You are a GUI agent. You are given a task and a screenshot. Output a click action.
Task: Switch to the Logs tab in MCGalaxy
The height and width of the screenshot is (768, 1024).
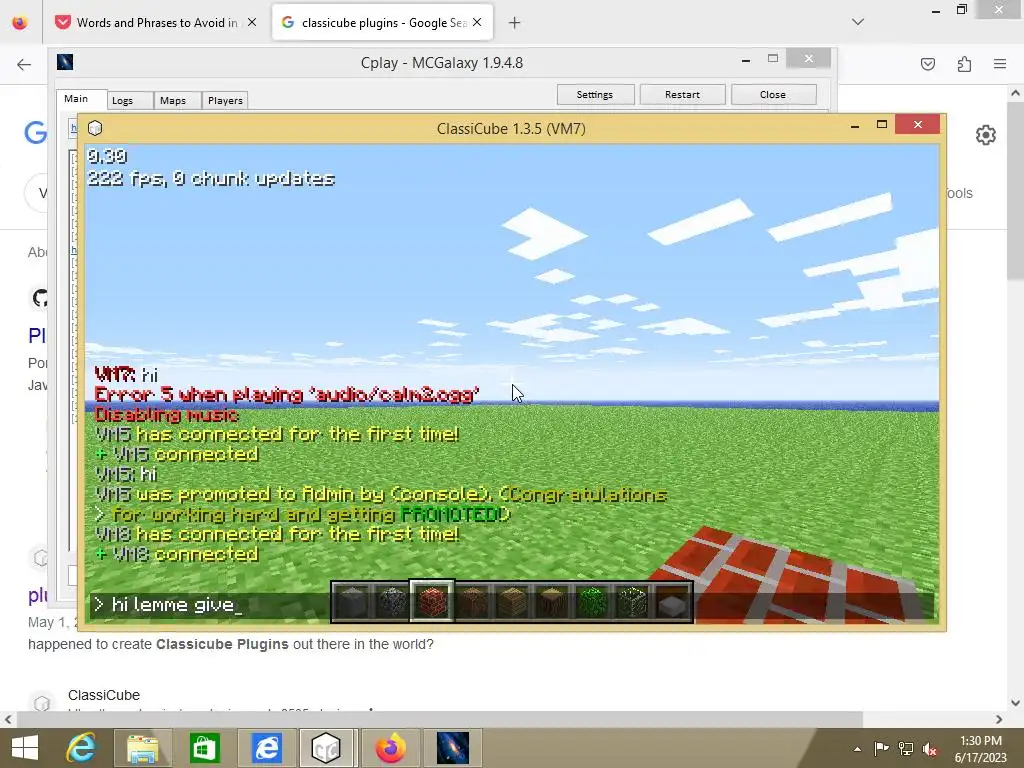[123, 101]
